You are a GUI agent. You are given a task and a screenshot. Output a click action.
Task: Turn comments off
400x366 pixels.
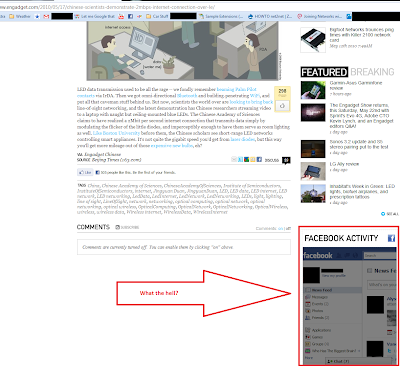point(288,229)
